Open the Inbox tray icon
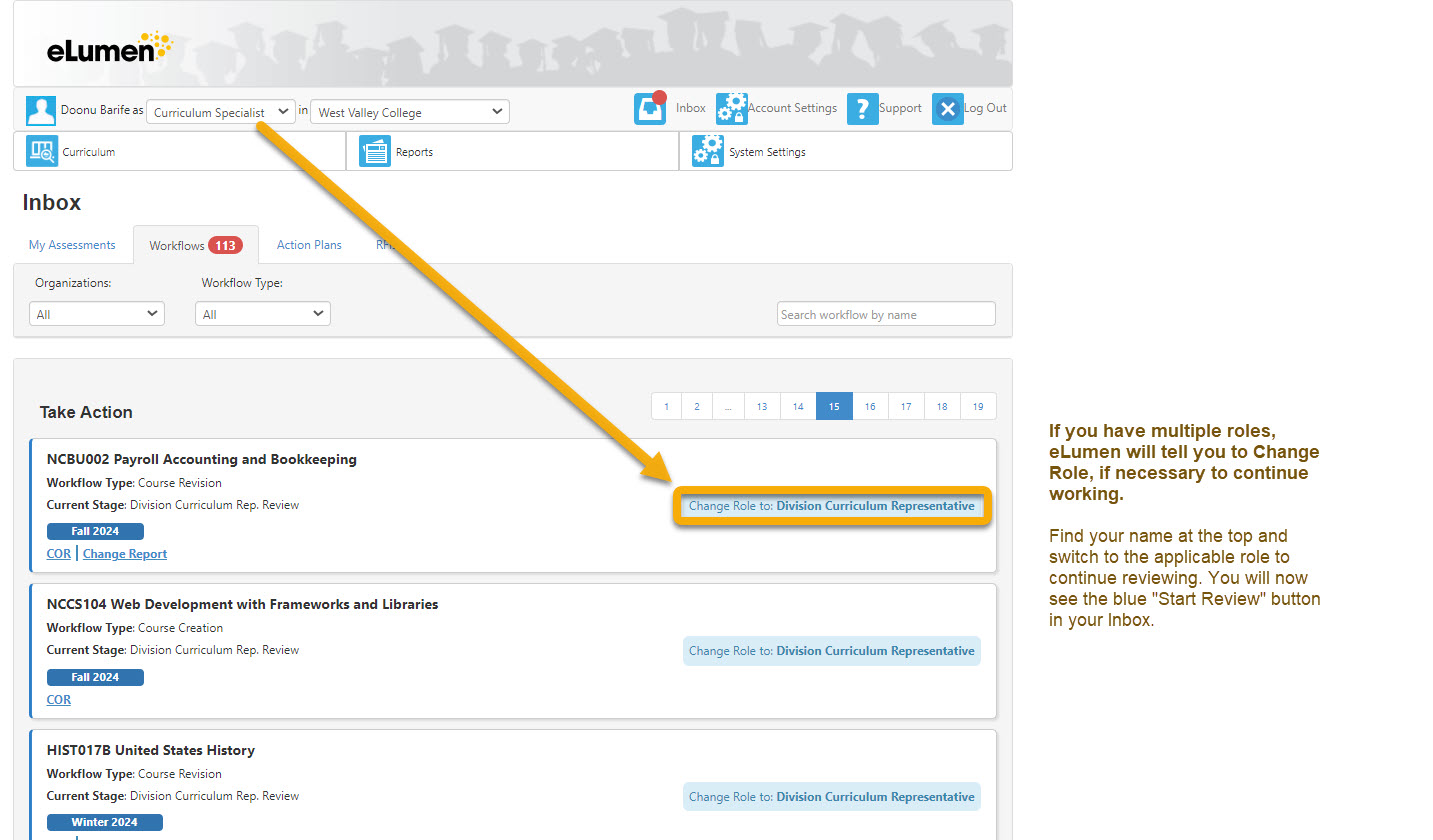 pos(650,108)
